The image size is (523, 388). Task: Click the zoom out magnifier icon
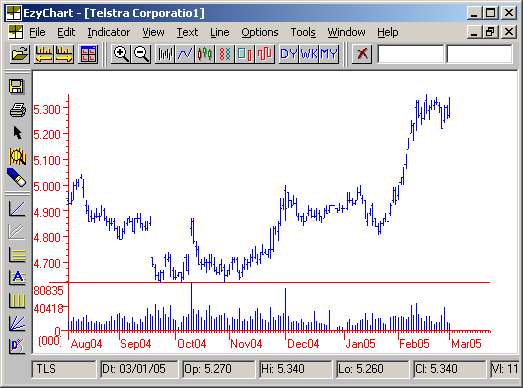141,54
